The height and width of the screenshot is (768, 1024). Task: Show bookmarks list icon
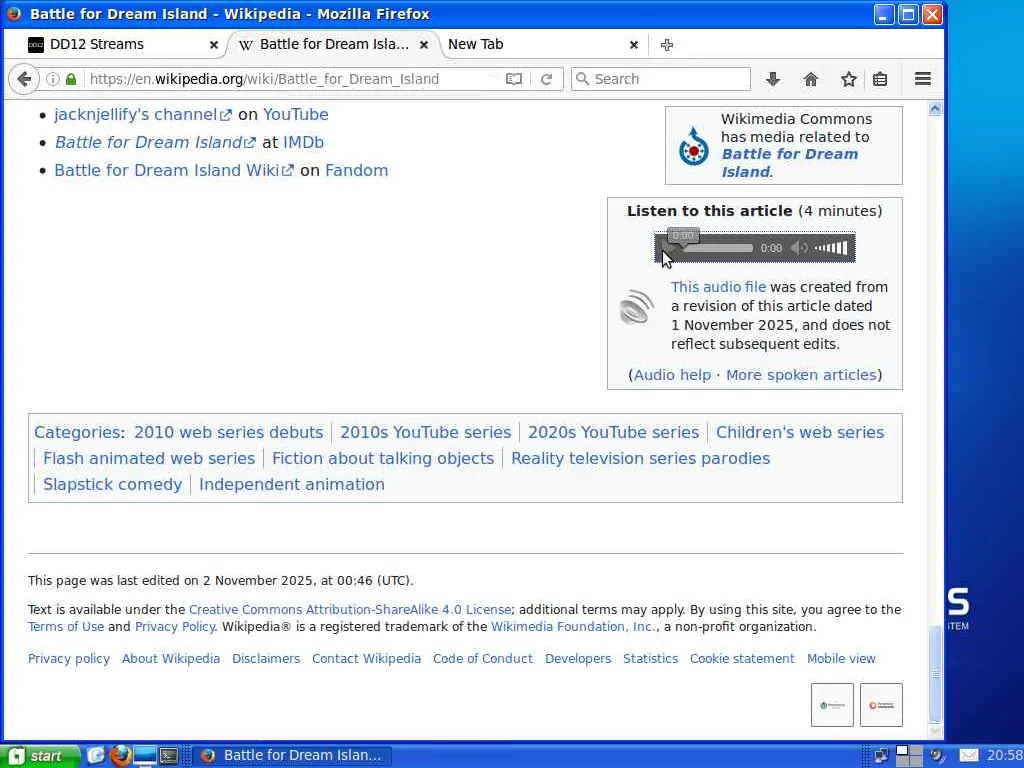coord(880,79)
